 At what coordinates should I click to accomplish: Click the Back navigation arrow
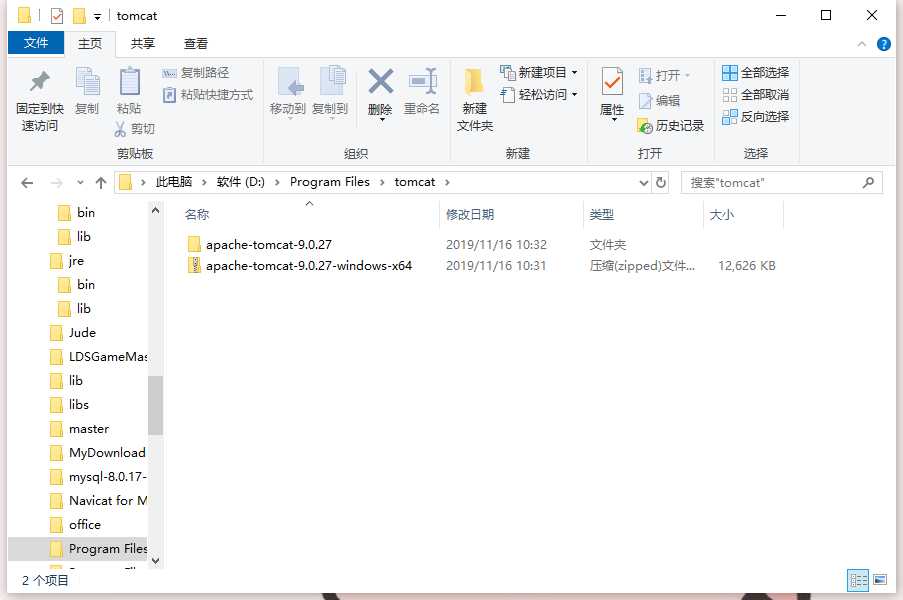(x=26, y=183)
